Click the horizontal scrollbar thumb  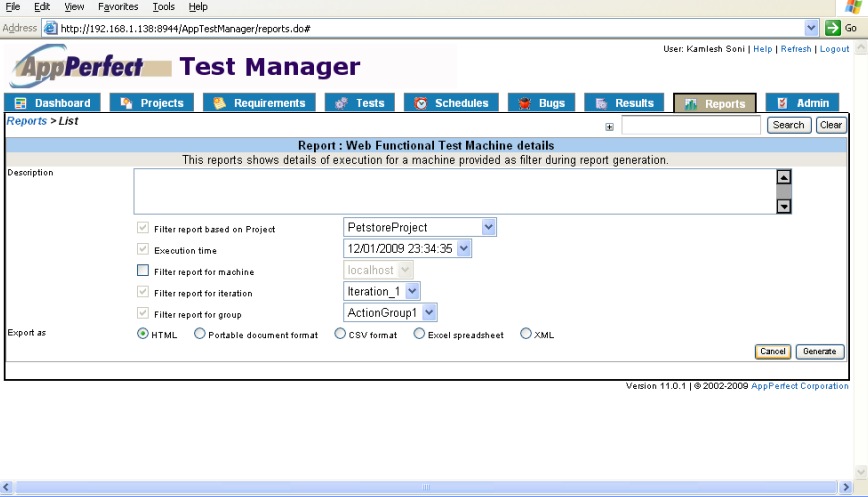point(426,487)
